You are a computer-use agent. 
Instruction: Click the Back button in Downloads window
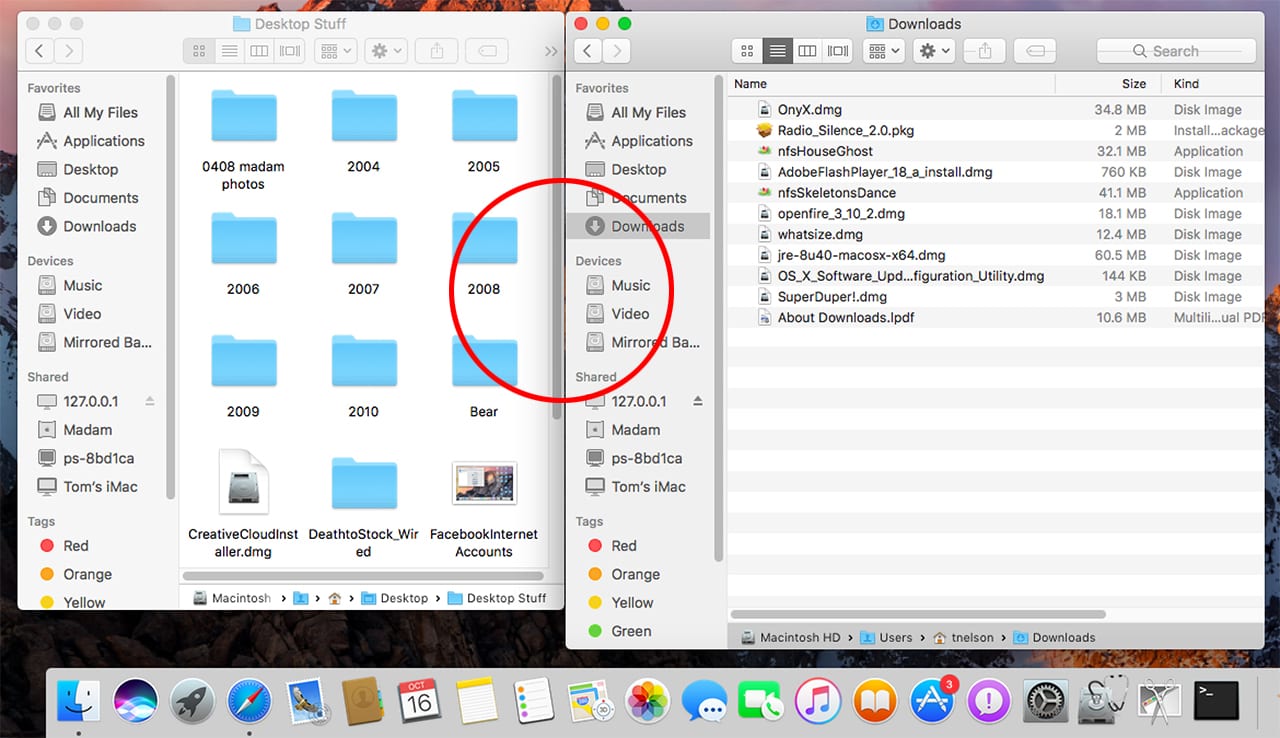(x=589, y=51)
